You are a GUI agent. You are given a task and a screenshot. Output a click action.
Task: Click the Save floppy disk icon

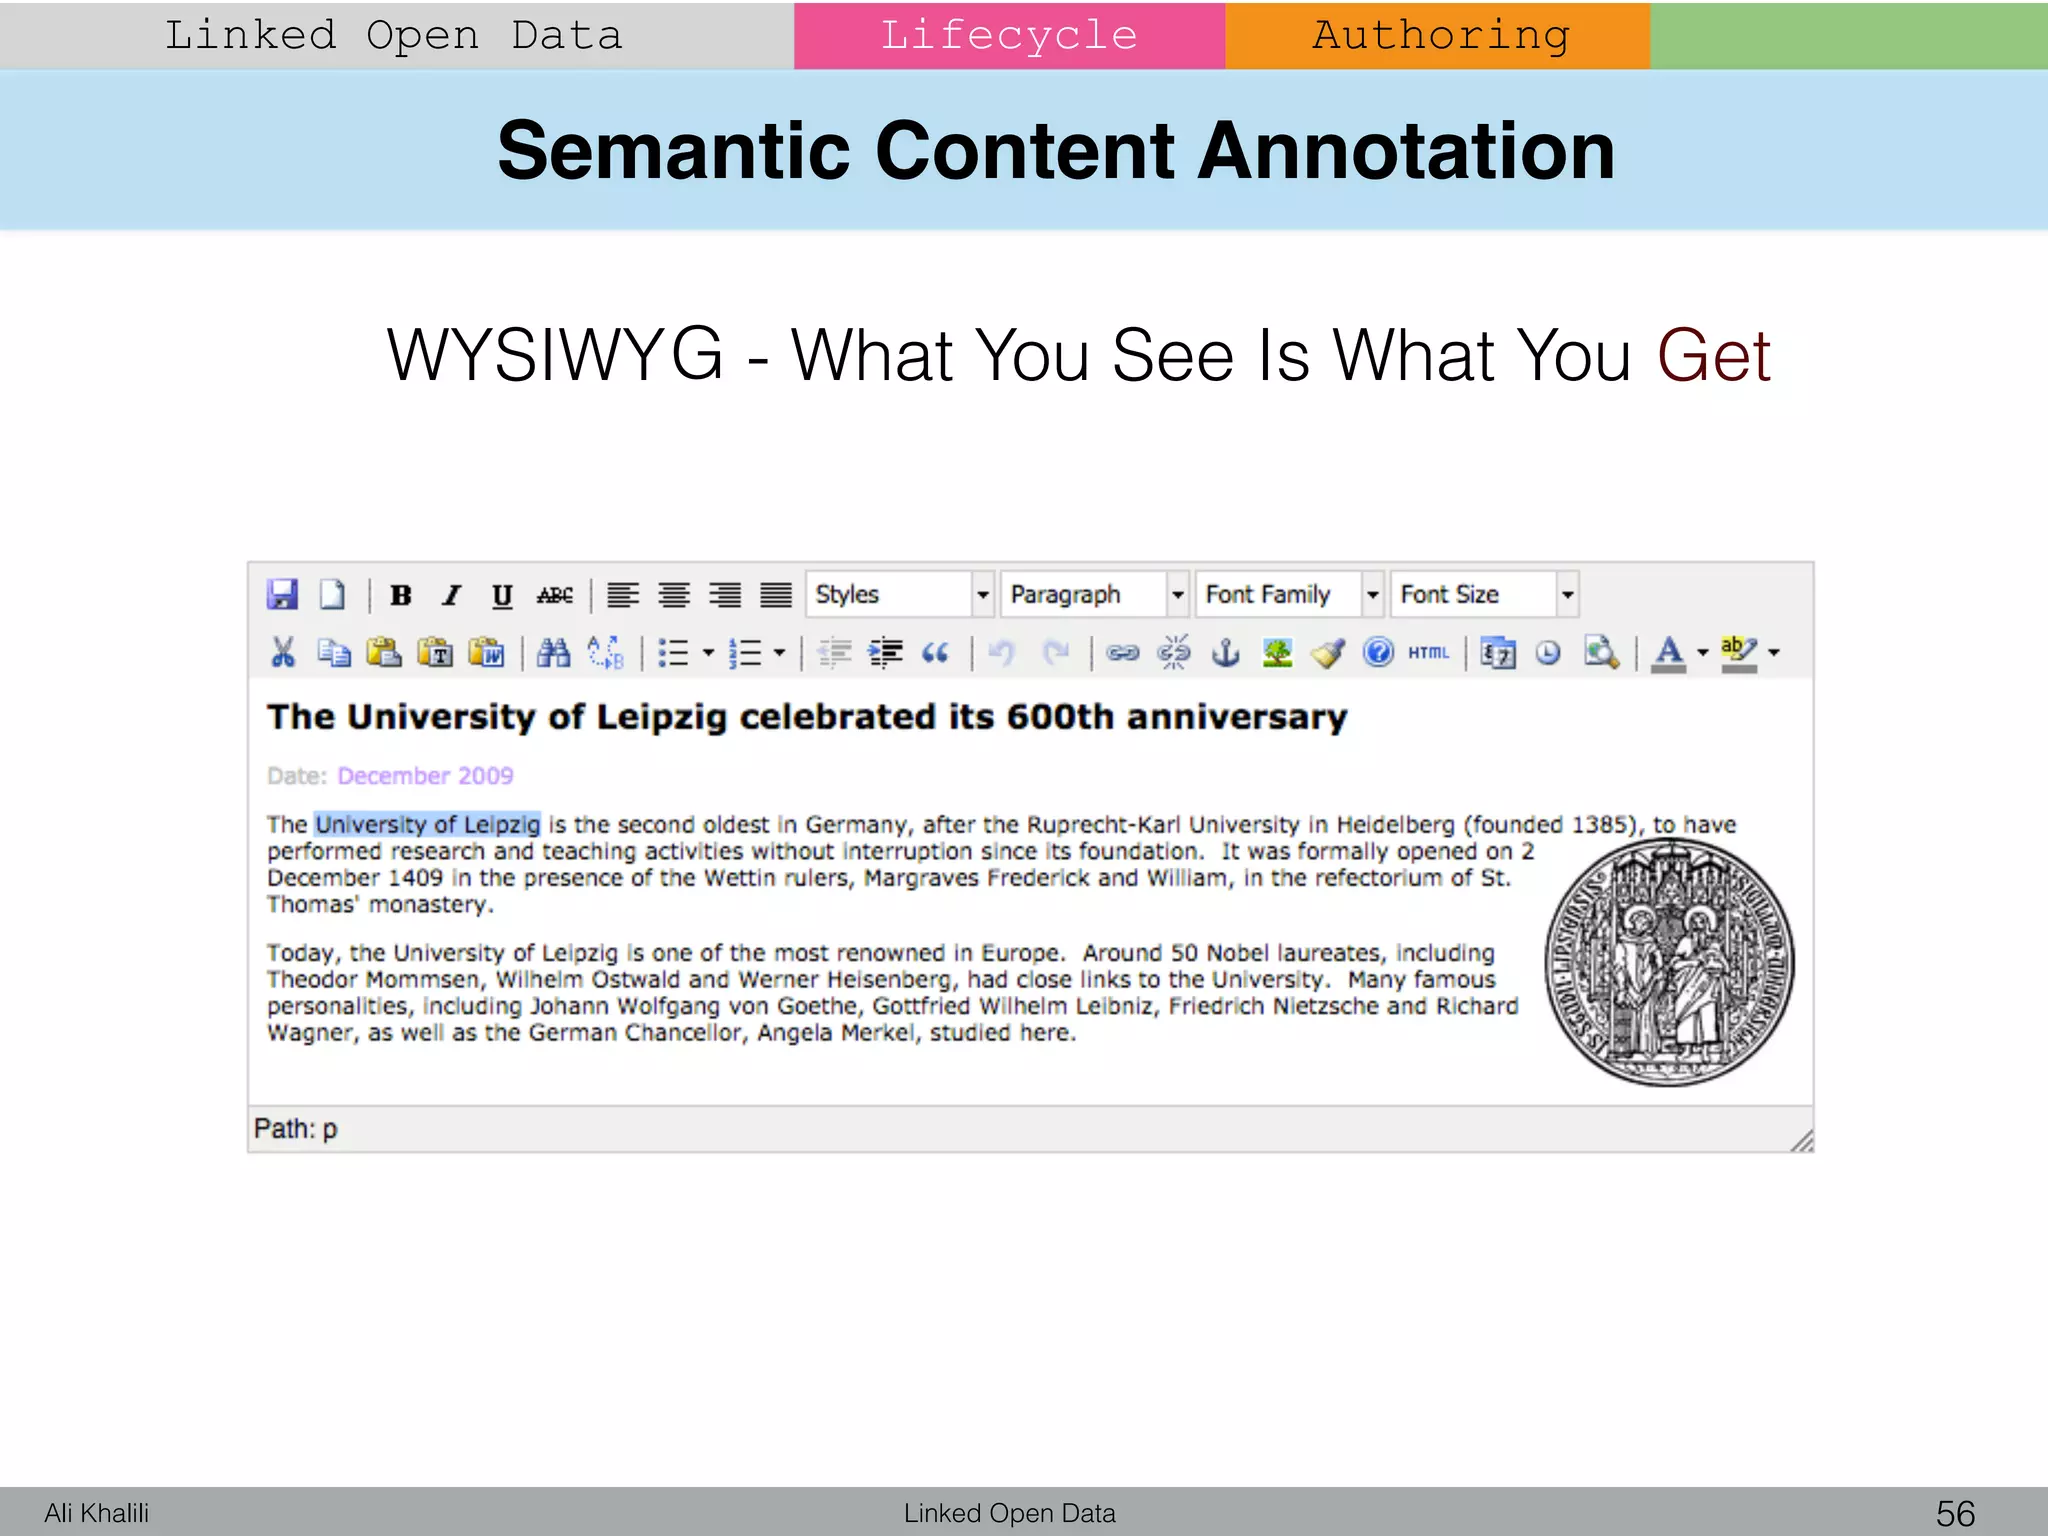283,594
